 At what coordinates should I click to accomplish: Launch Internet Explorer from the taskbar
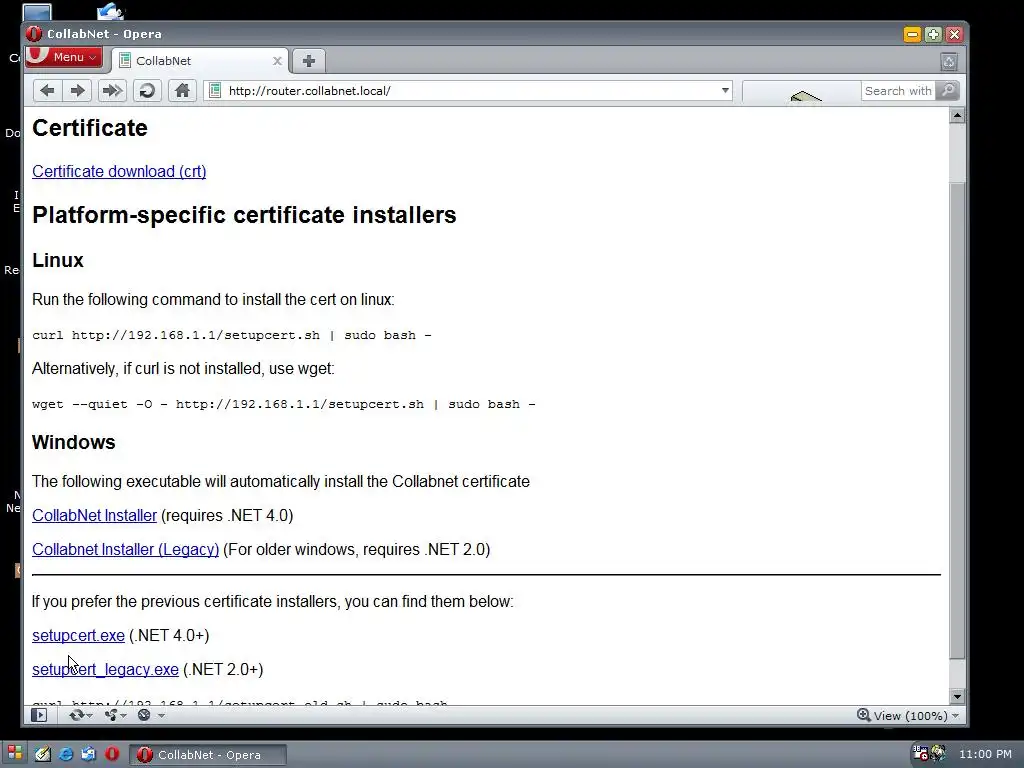[66, 754]
